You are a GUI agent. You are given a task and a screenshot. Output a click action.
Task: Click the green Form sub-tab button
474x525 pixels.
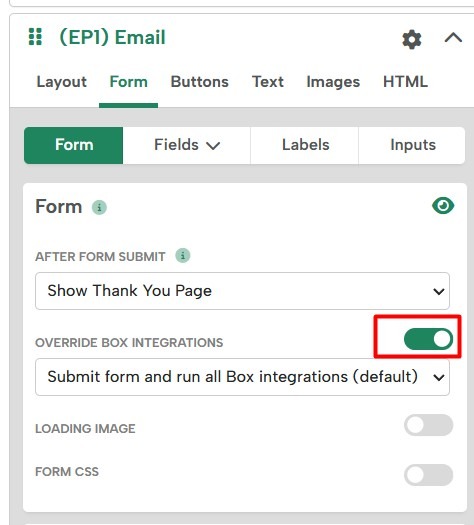point(74,145)
